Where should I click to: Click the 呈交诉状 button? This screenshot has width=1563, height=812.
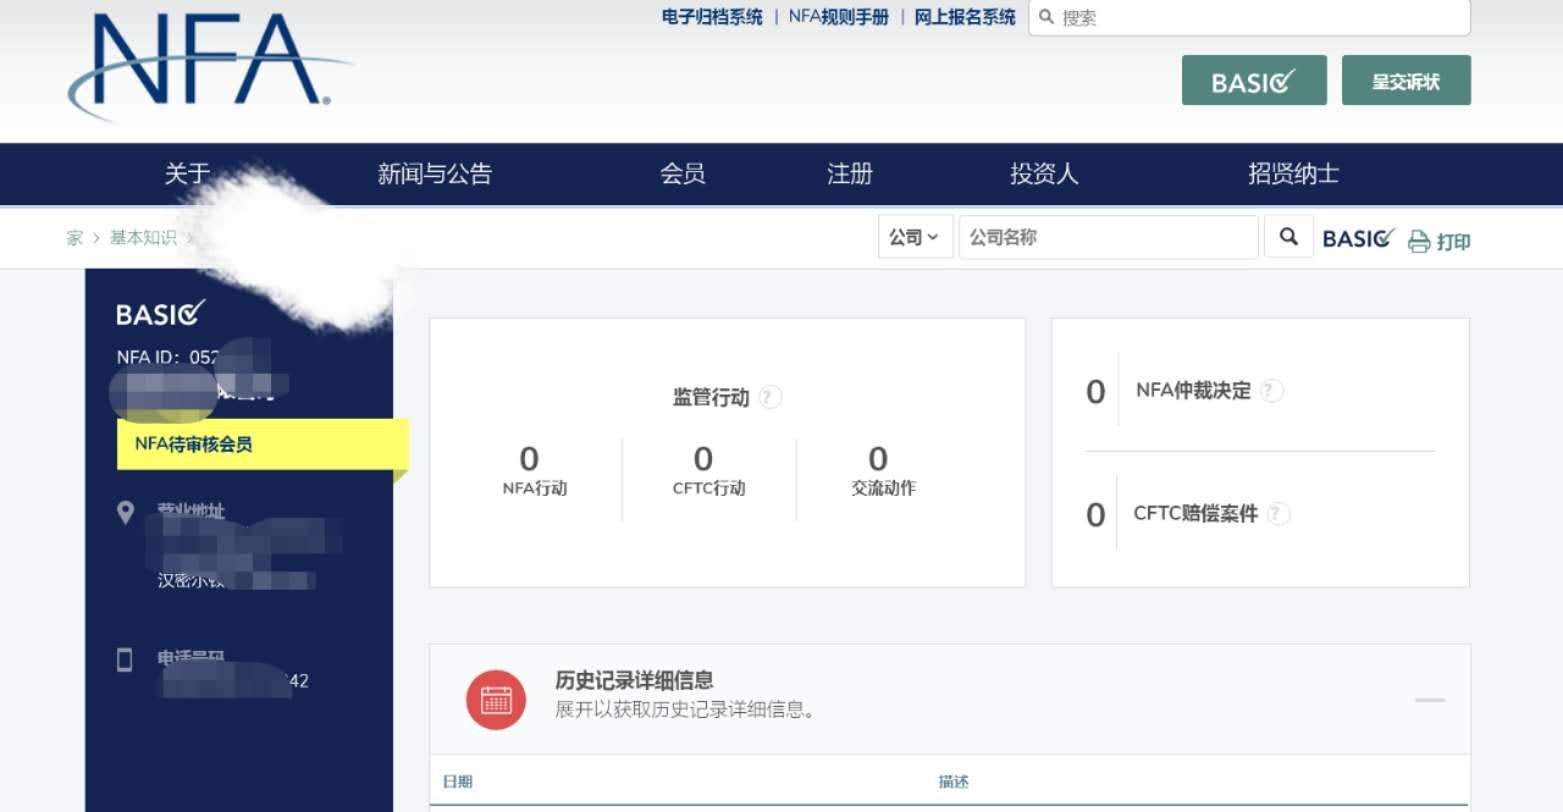tap(1405, 81)
